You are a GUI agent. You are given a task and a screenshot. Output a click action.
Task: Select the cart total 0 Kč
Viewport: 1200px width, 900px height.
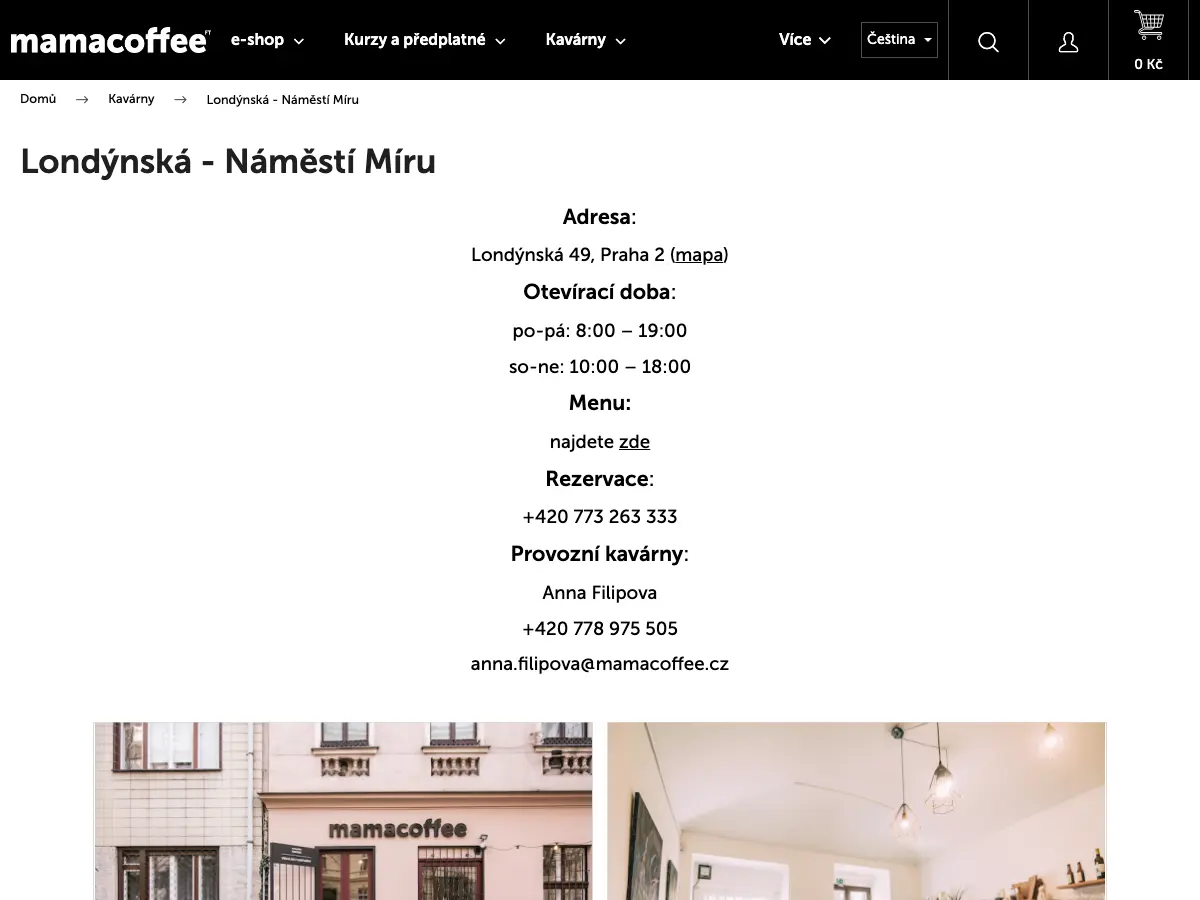[1148, 64]
